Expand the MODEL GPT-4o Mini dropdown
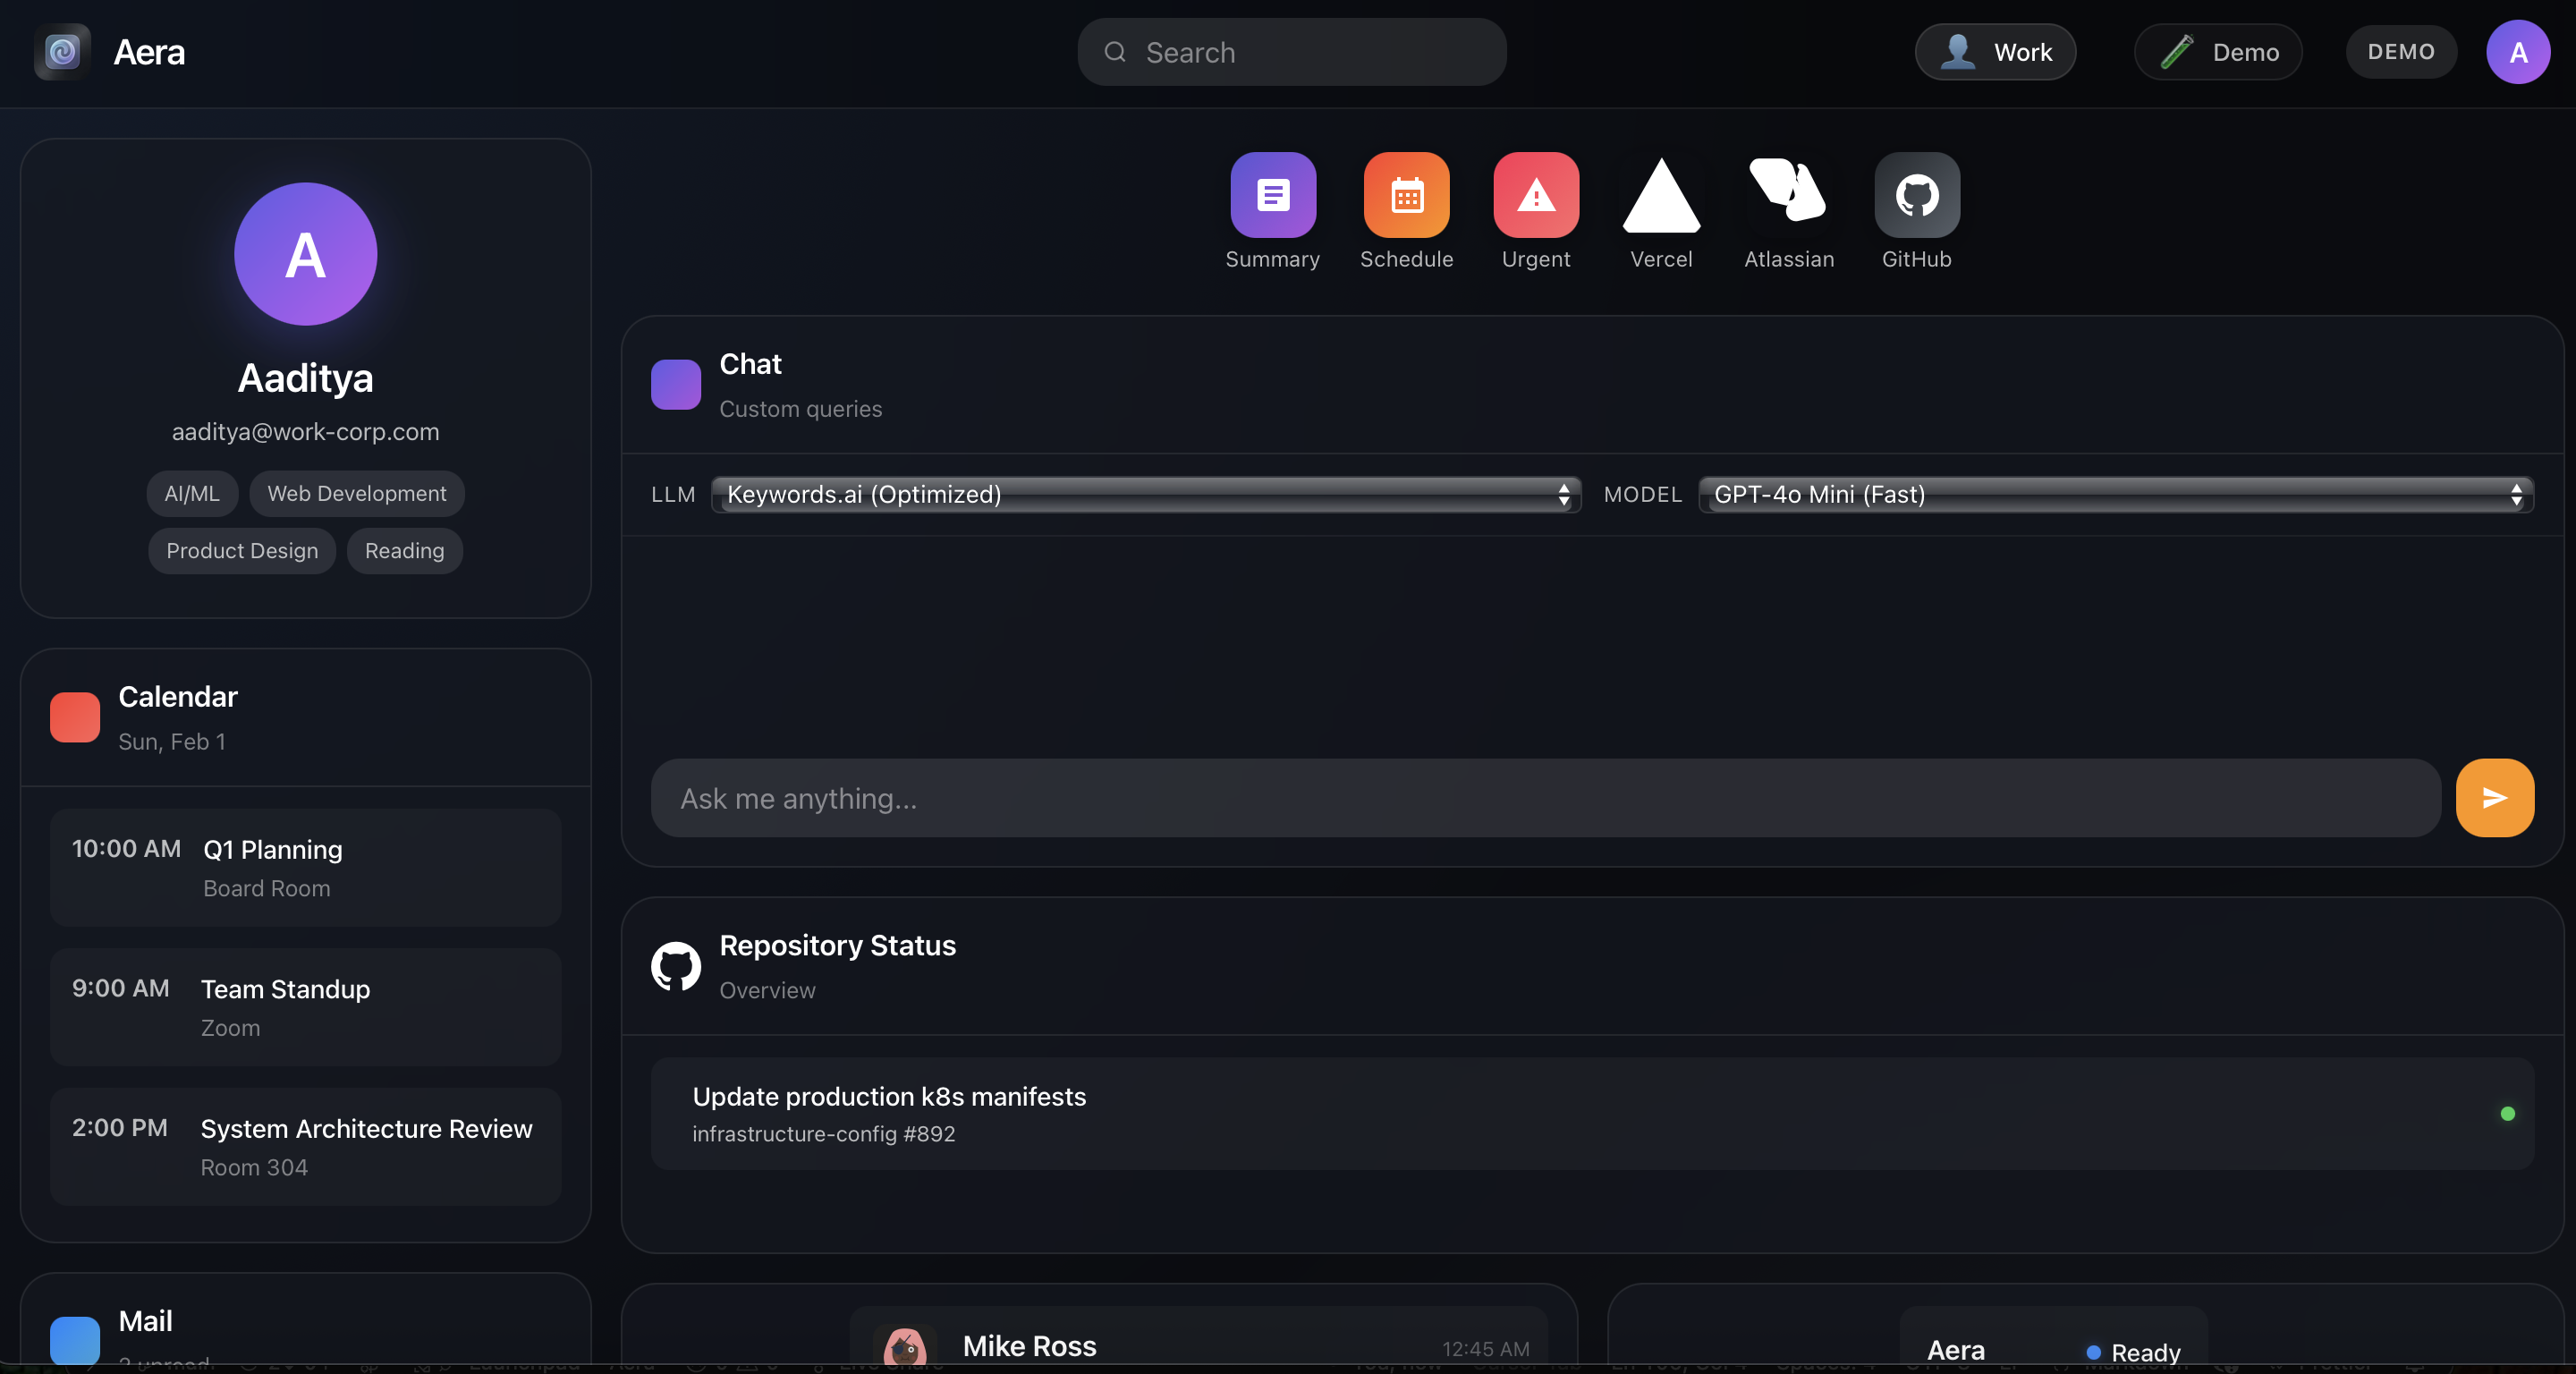Viewport: 2576px width, 1374px height. [2115, 495]
